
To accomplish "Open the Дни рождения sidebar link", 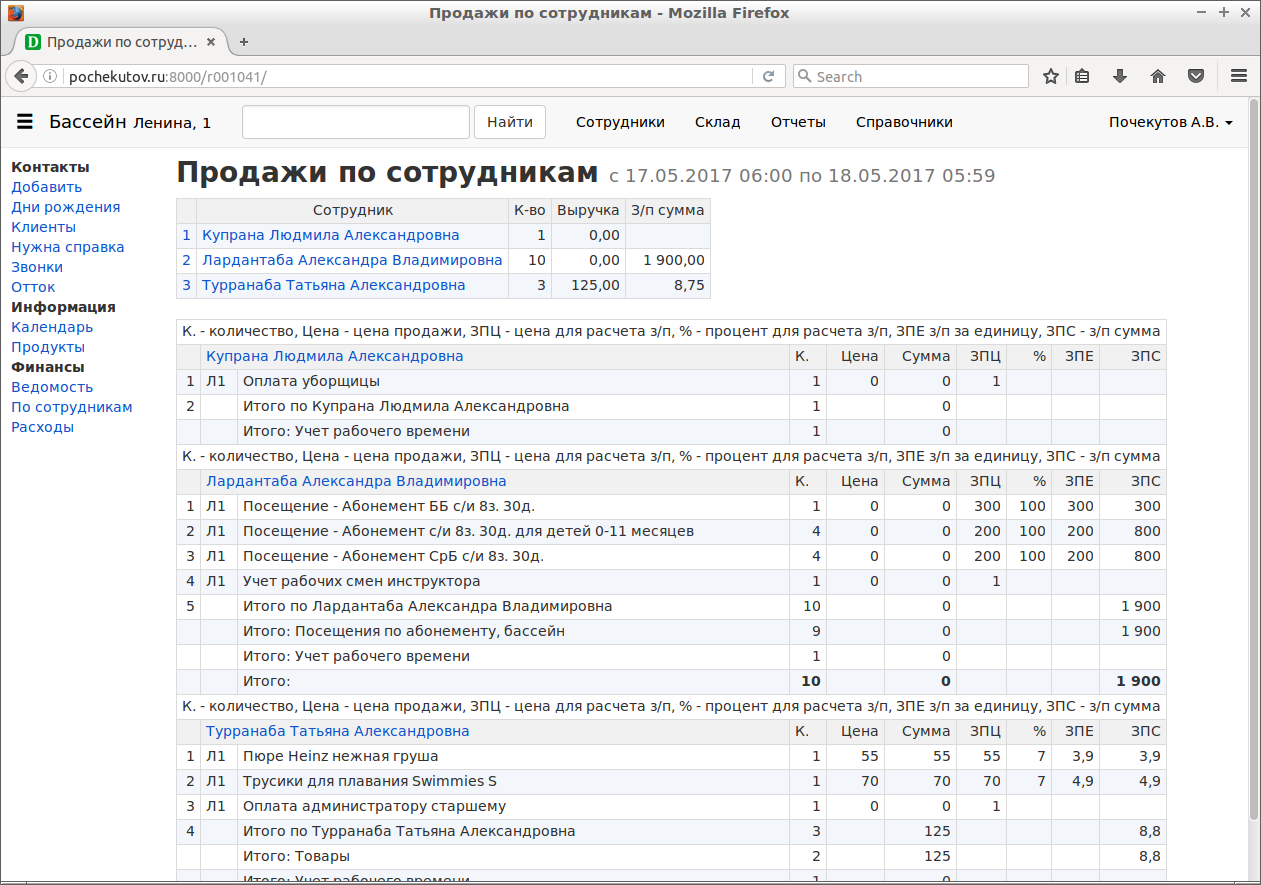I will tap(66, 207).
